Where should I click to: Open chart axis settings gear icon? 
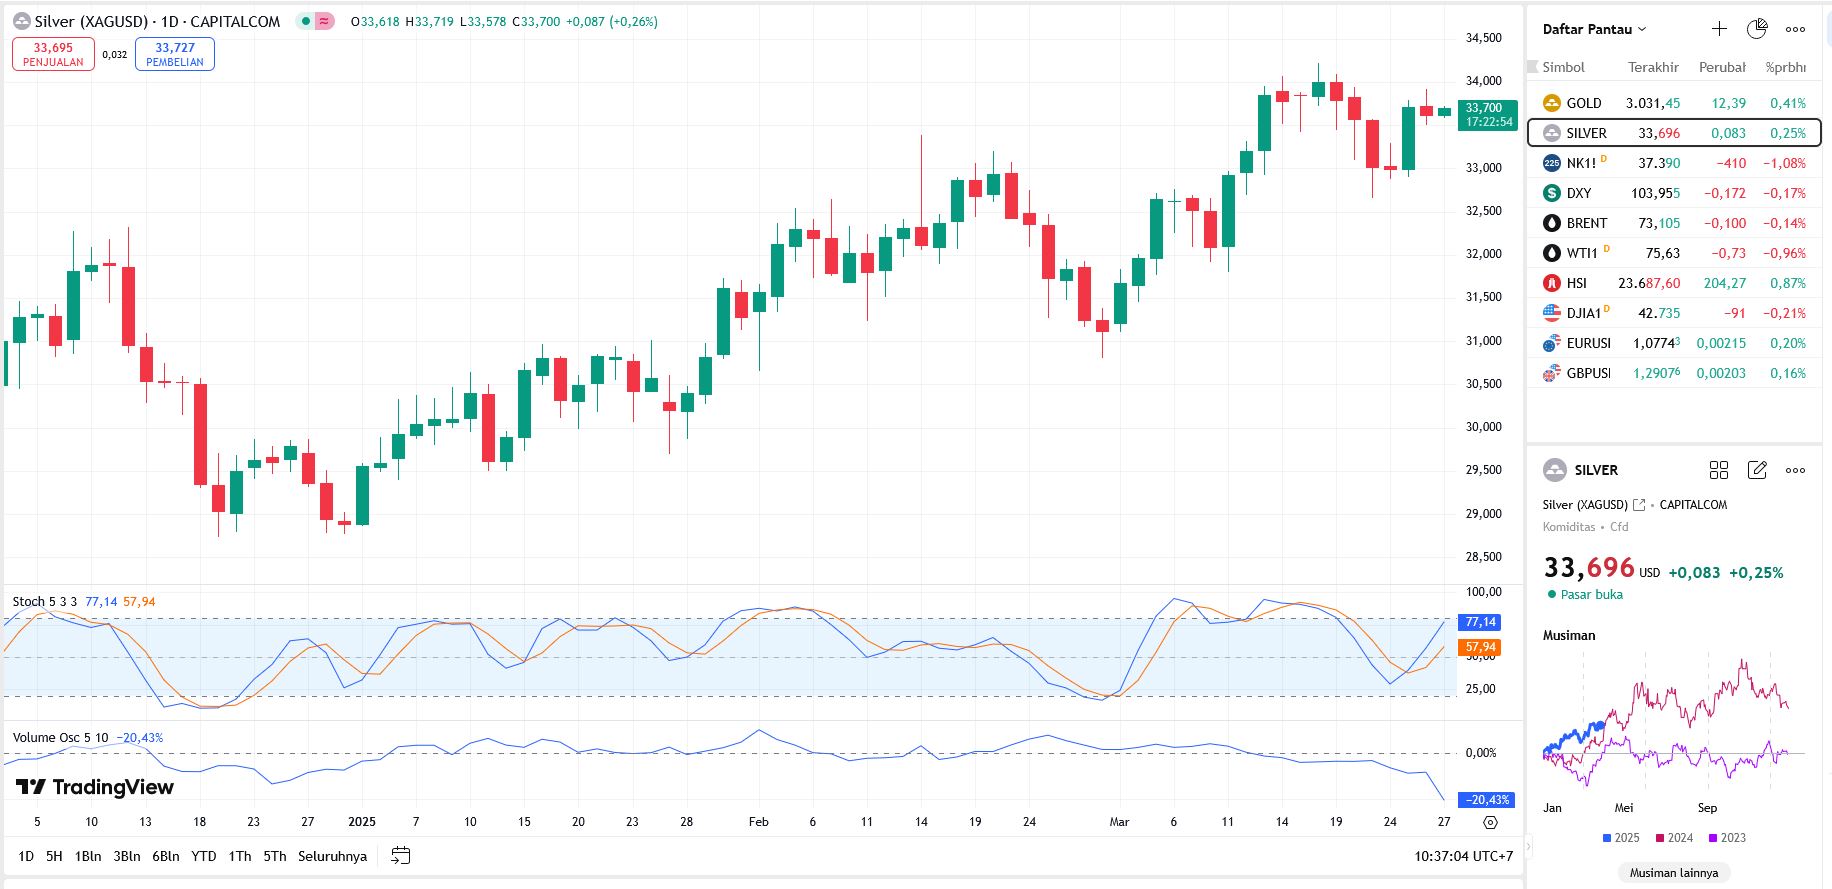coord(1490,822)
